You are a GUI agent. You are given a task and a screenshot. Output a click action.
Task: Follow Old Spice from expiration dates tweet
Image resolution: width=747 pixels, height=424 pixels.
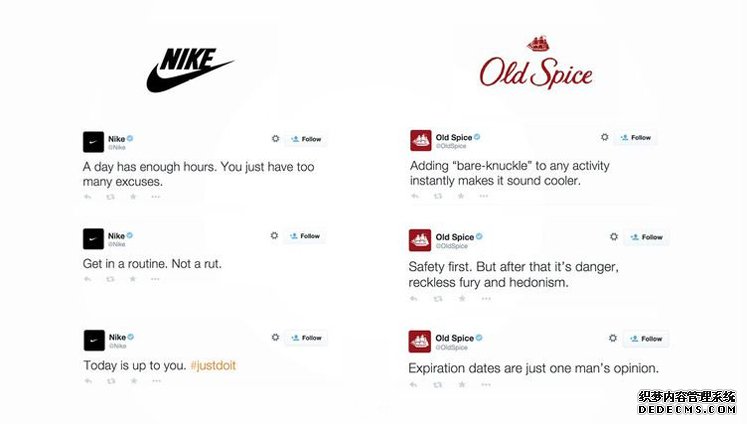646,339
